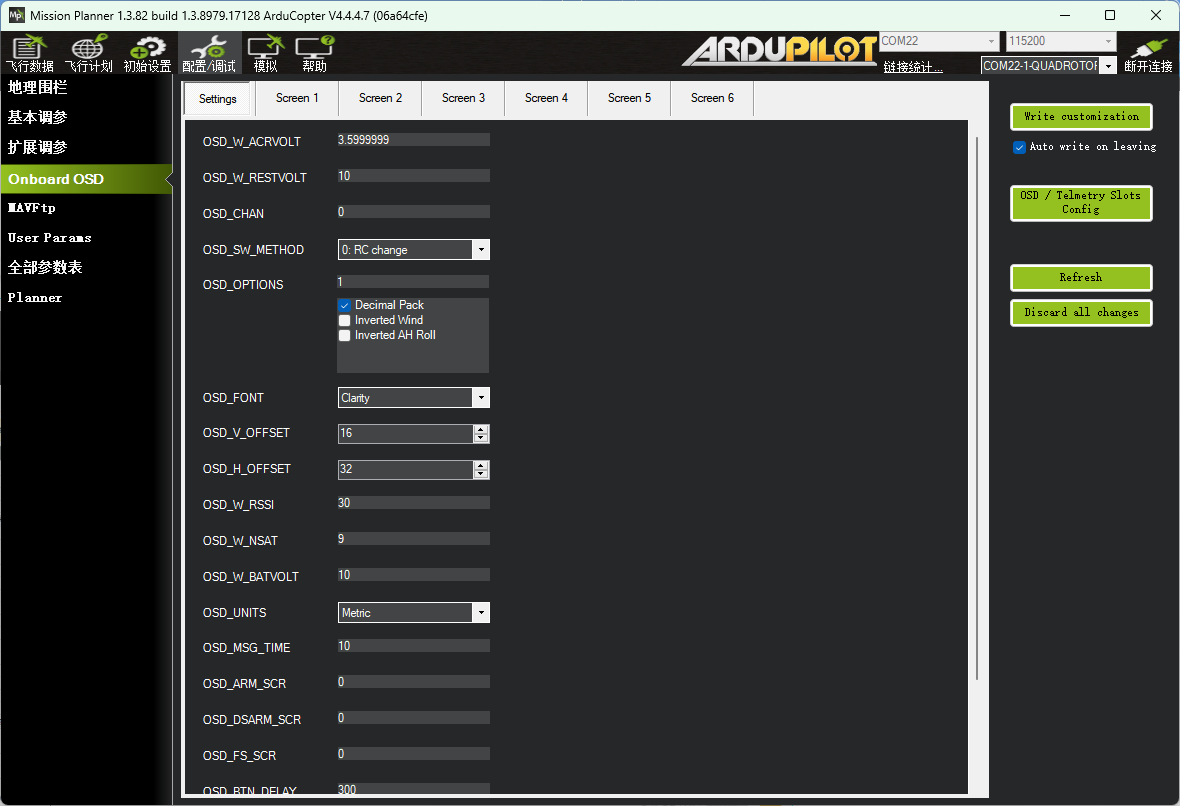Click the Mission Planner title bar icon

click(x=16, y=15)
